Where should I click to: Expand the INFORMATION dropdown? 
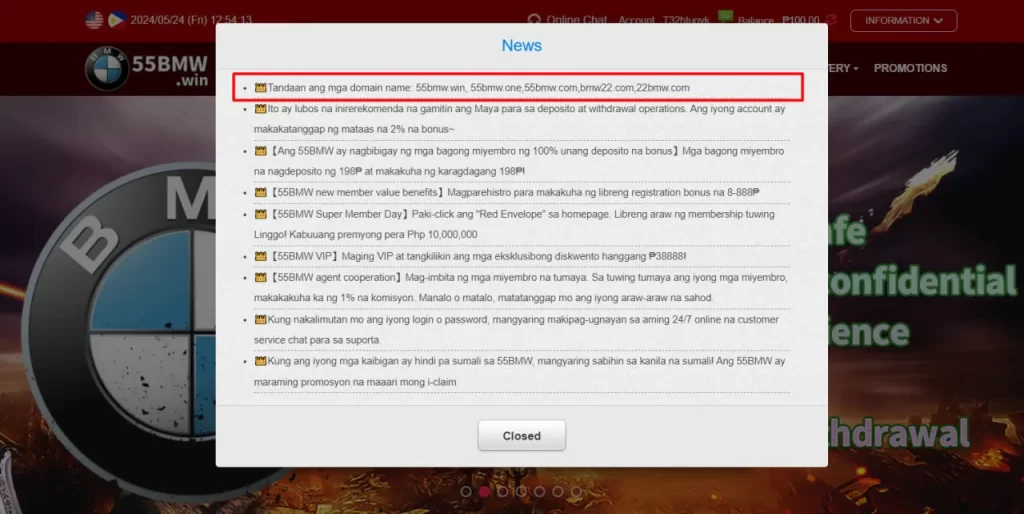click(x=903, y=20)
